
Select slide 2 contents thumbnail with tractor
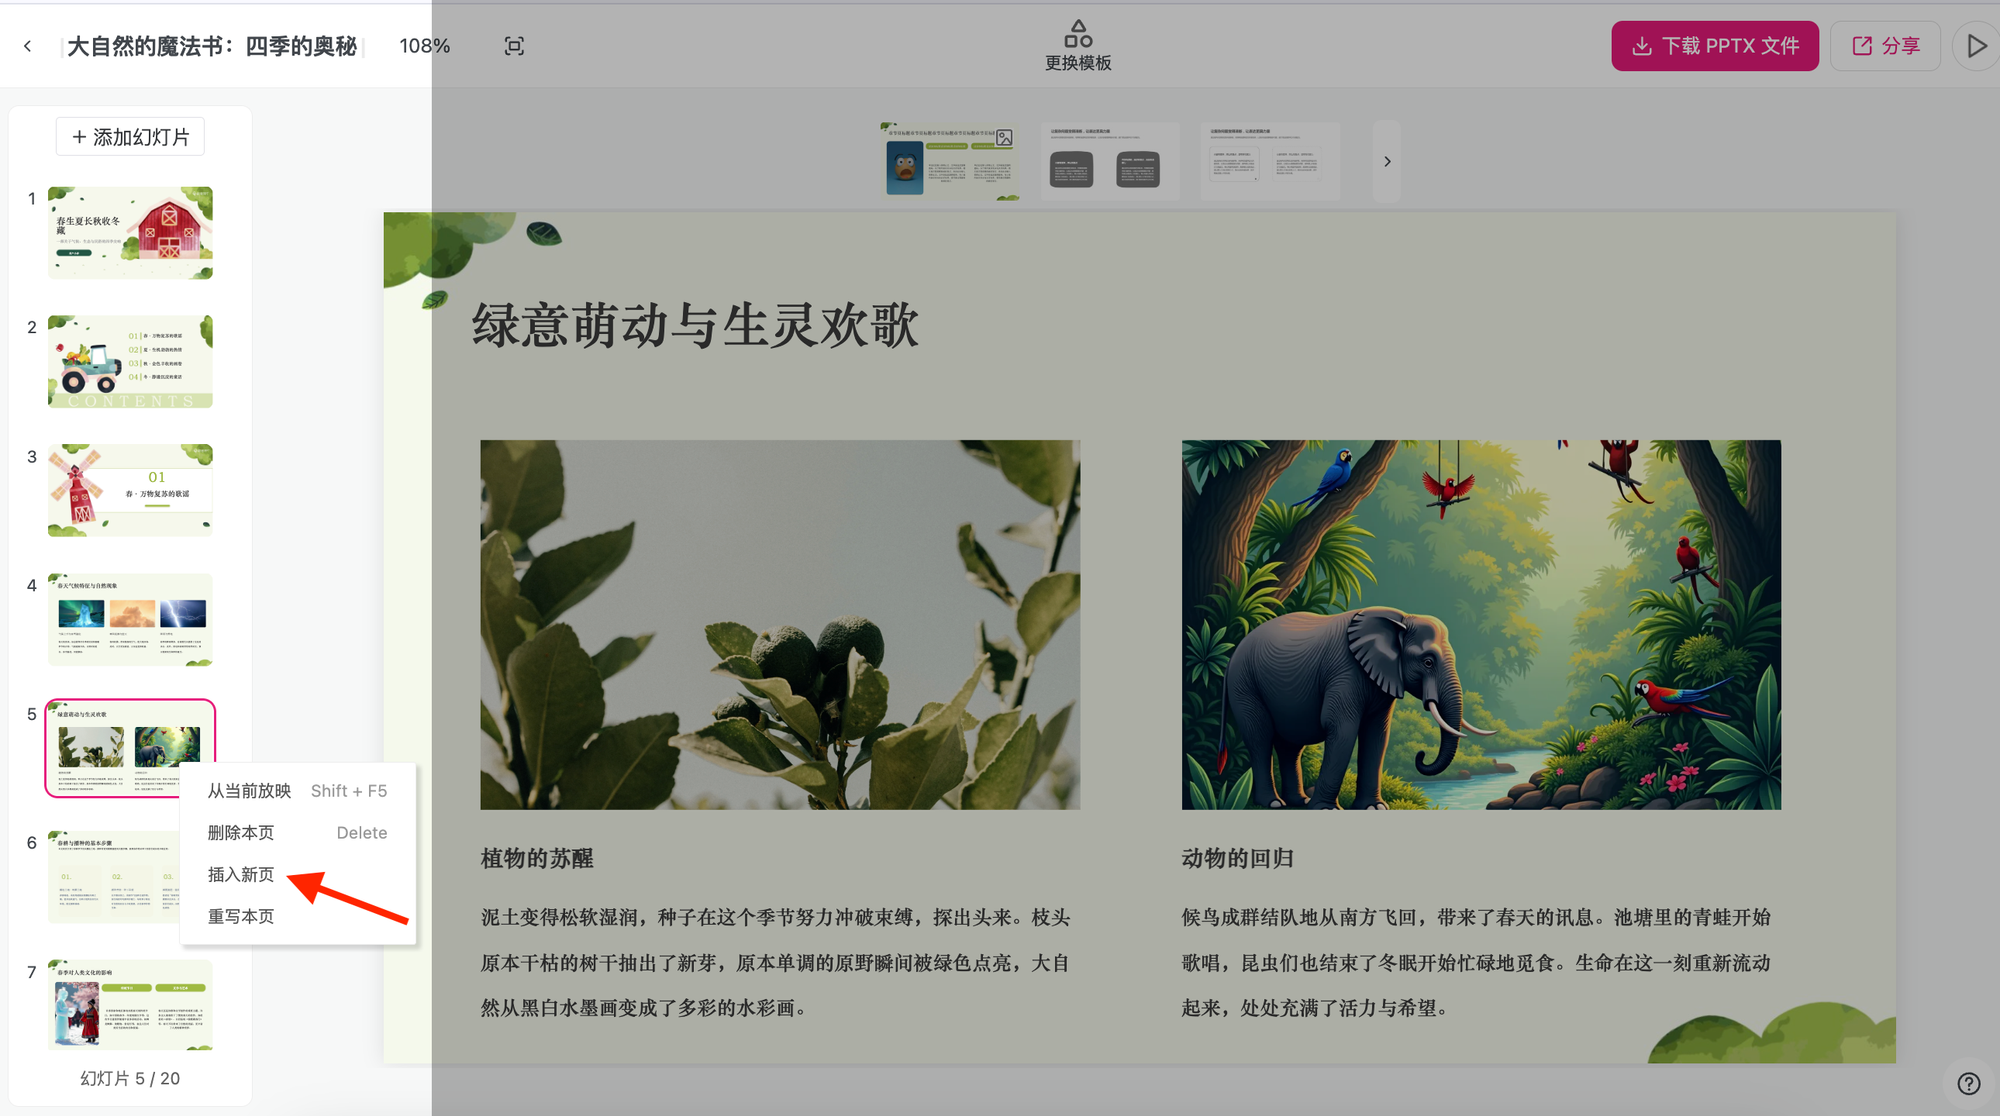130,361
